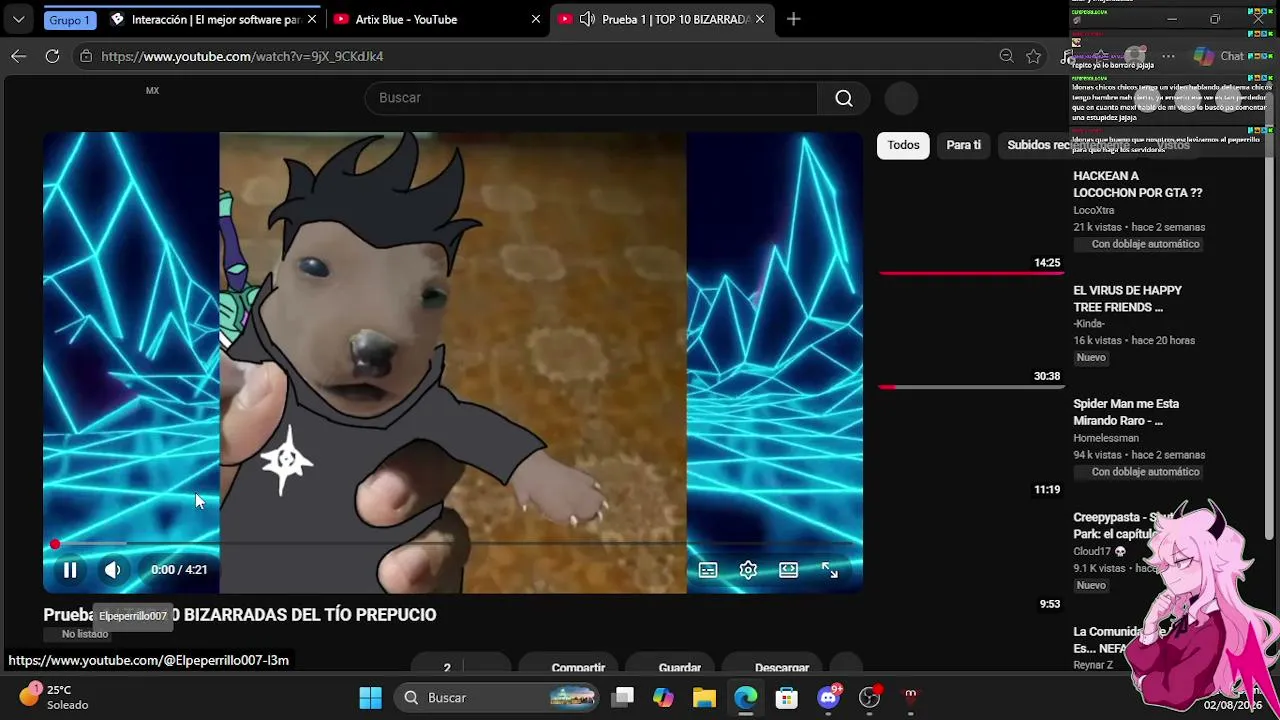The height and width of the screenshot is (720, 1280).
Task: Enter fullscreen with the expand icon
Action: pyautogui.click(x=830, y=570)
